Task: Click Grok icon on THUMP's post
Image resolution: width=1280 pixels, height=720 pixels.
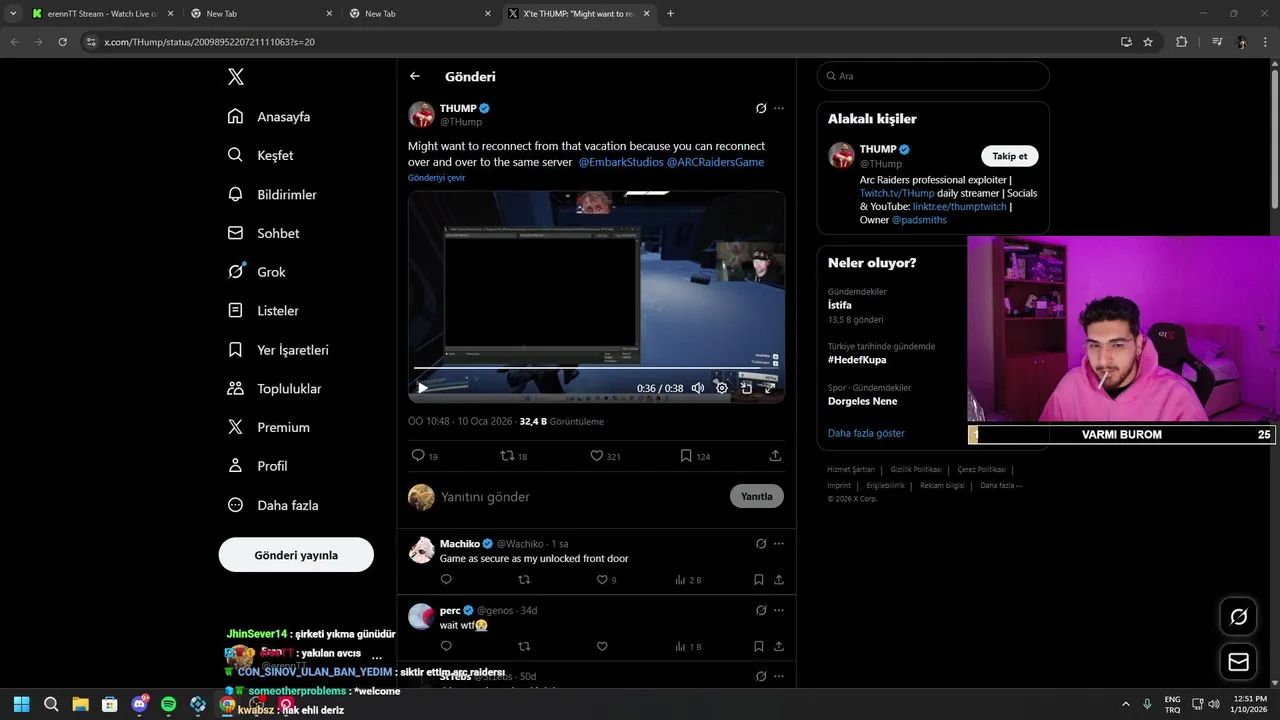Action: coord(761,108)
